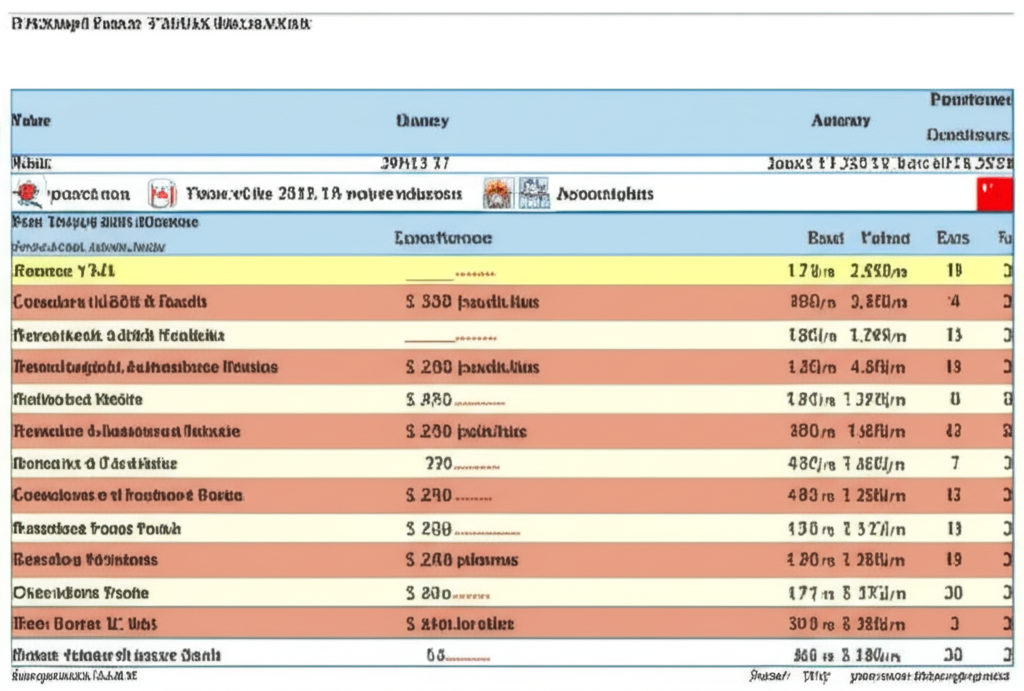Click the third column header in top blue bar

pos(840,120)
